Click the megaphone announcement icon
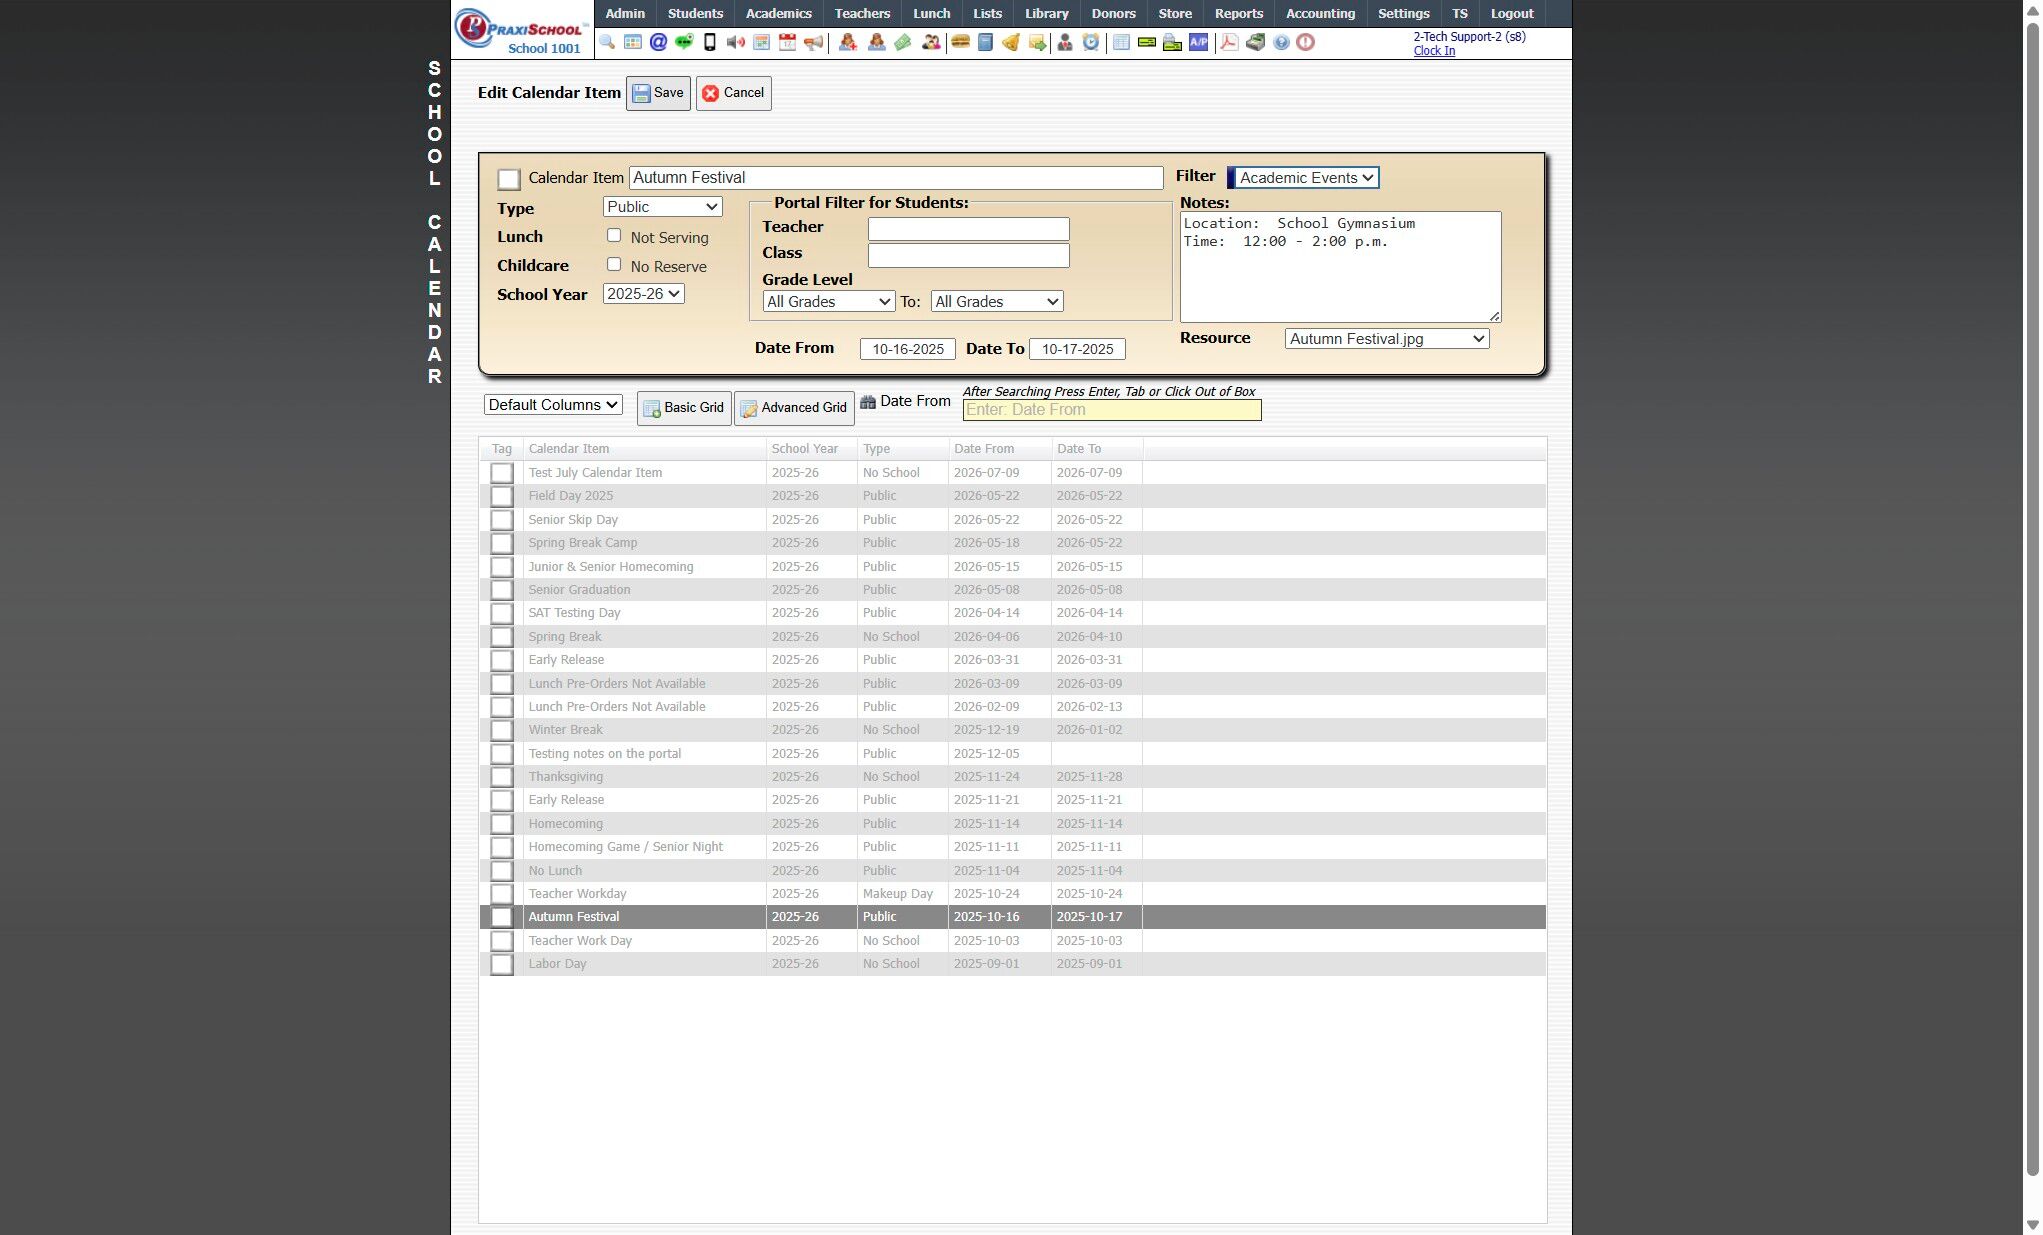The width and height of the screenshot is (2043, 1235). (x=814, y=42)
